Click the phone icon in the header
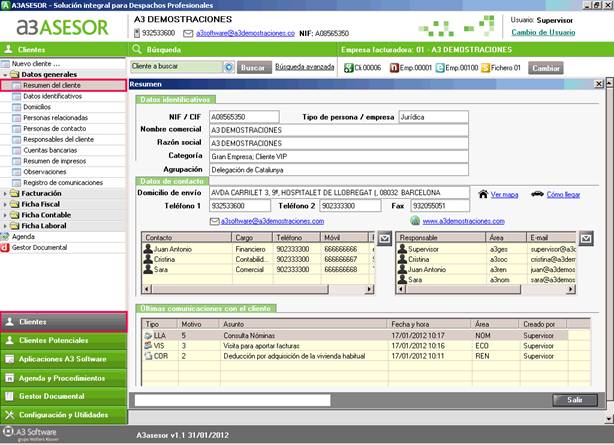 click(137, 33)
